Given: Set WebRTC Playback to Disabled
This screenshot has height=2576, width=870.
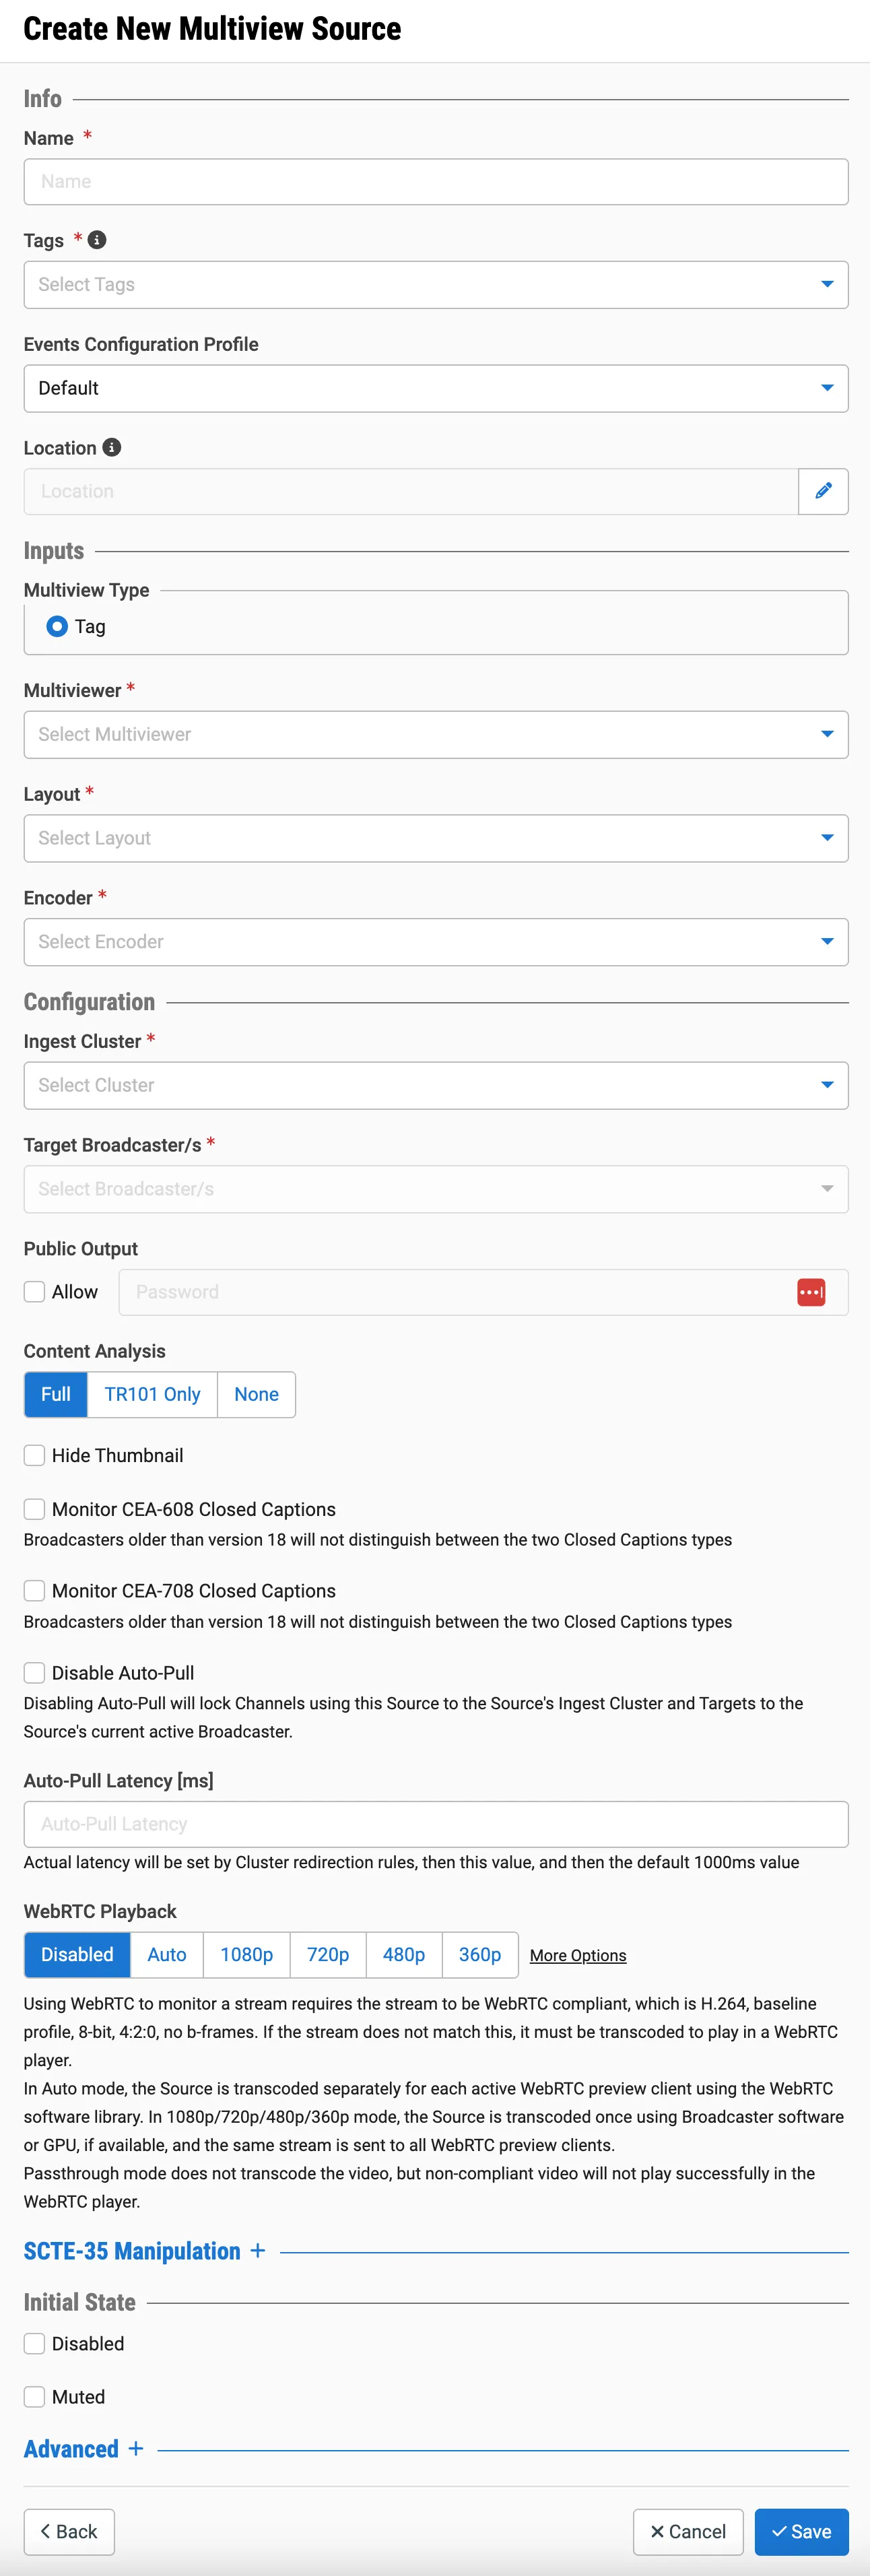Looking at the screenshot, I should [x=77, y=1954].
